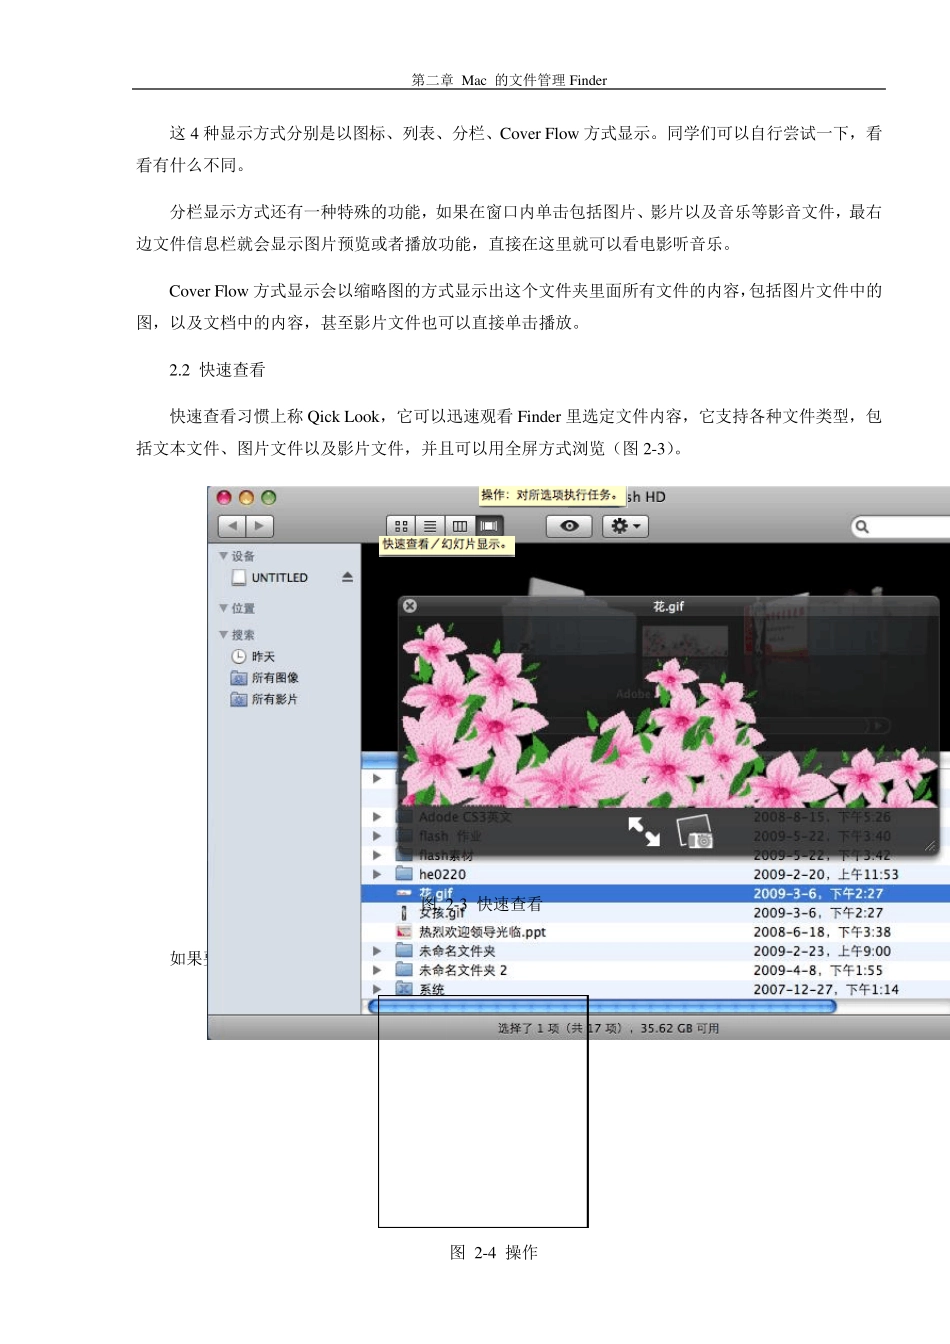Image resolution: width=950 pixels, height=1344 pixels.
Task: Click date 2009-2-20, 上午11:53
Action: point(826,874)
